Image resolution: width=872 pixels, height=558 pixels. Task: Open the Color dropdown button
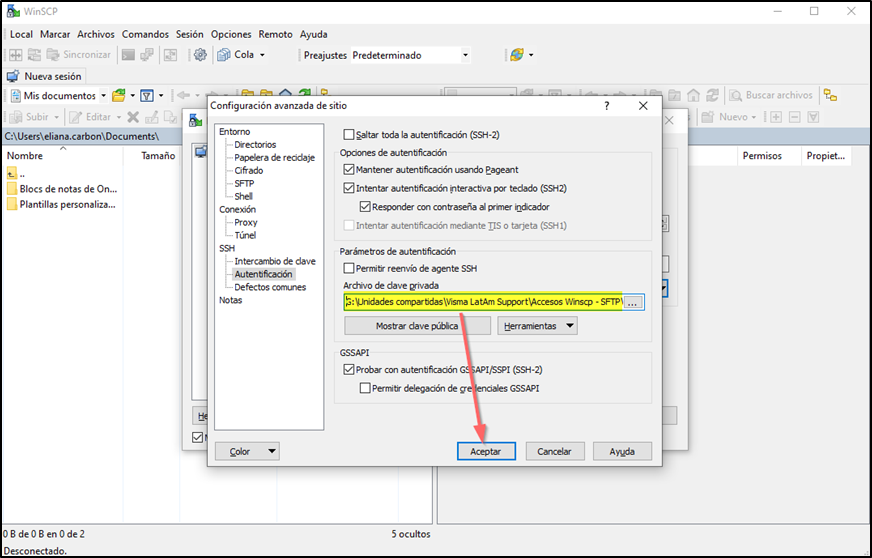click(247, 451)
